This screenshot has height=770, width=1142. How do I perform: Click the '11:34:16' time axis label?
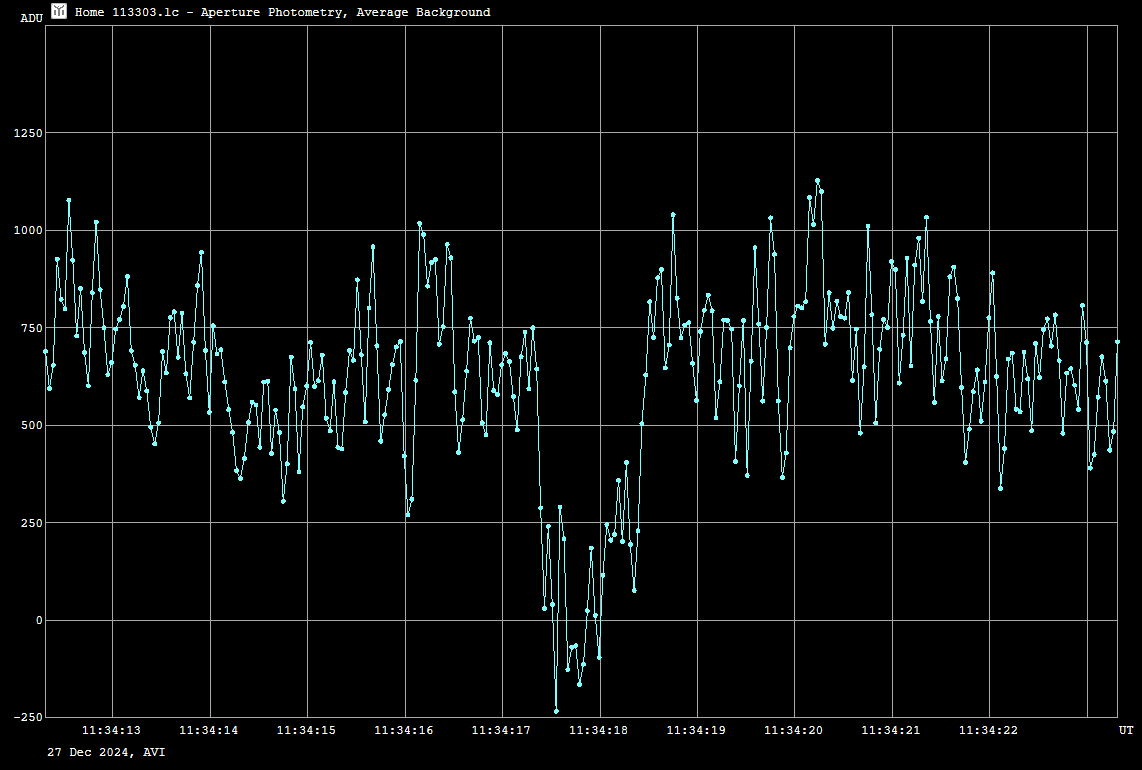[x=404, y=730]
